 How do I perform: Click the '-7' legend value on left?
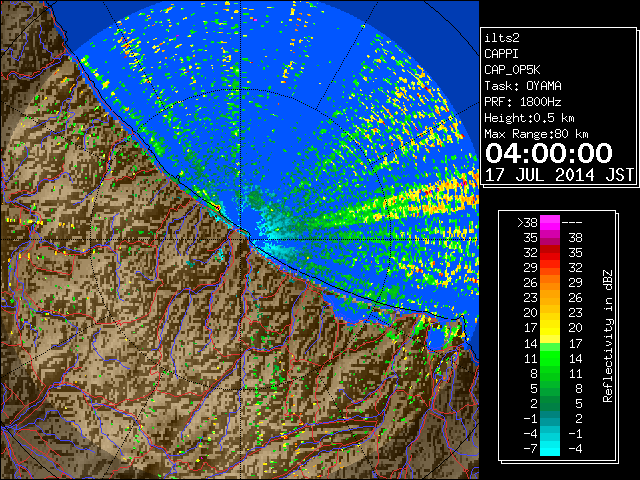[x=531, y=448]
